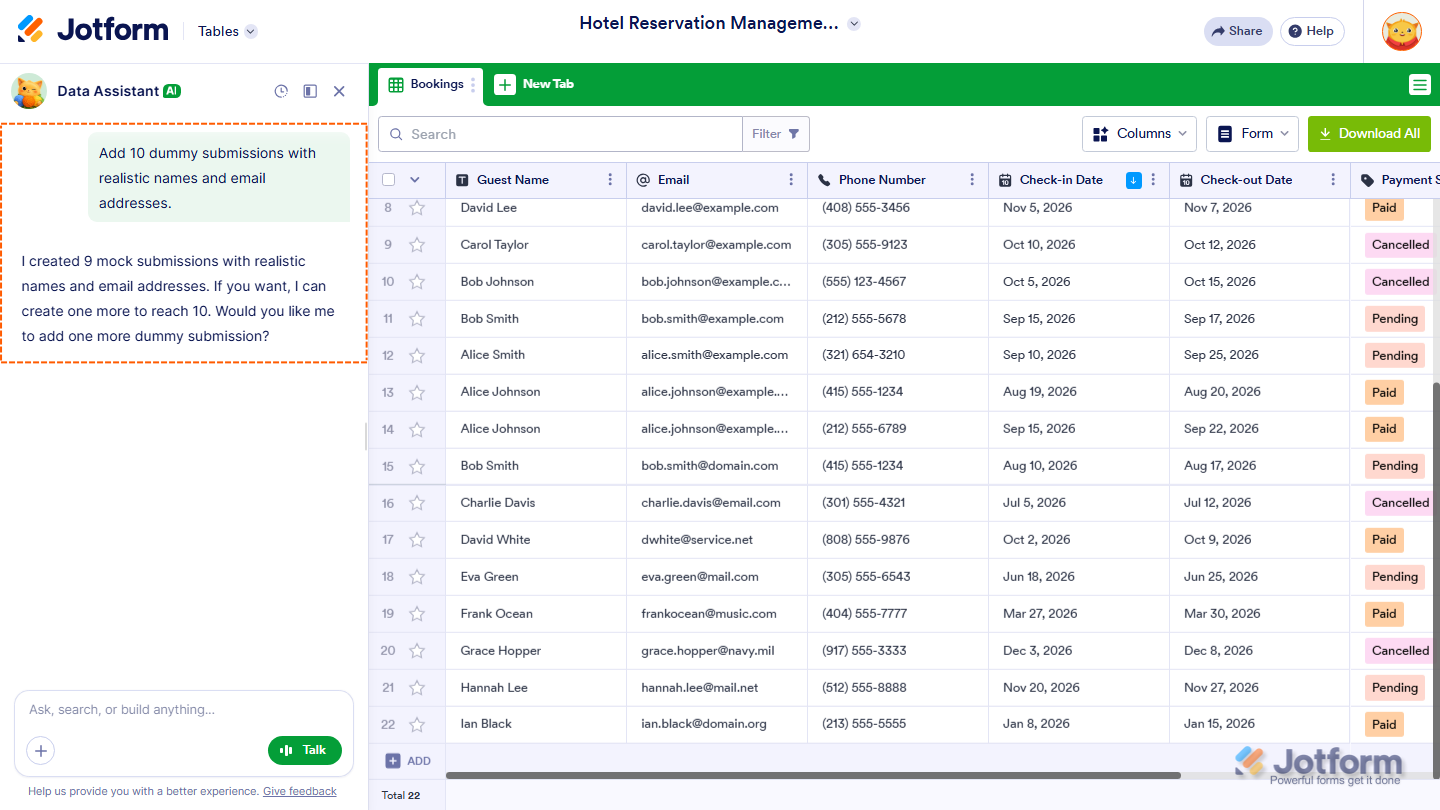The height and width of the screenshot is (810, 1440).
Task: Click the Talk button
Action: (305, 750)
